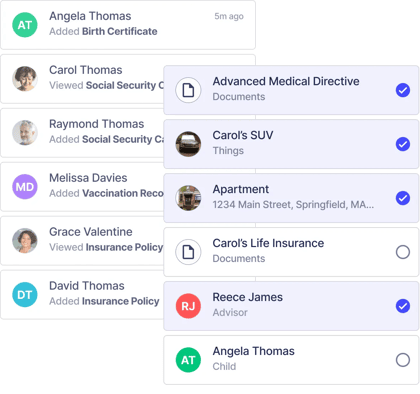The image size is (420, 394).
Task: Uncheck Advanced Medical Directive
Action: pyautogui.click(x=403, y=90)
